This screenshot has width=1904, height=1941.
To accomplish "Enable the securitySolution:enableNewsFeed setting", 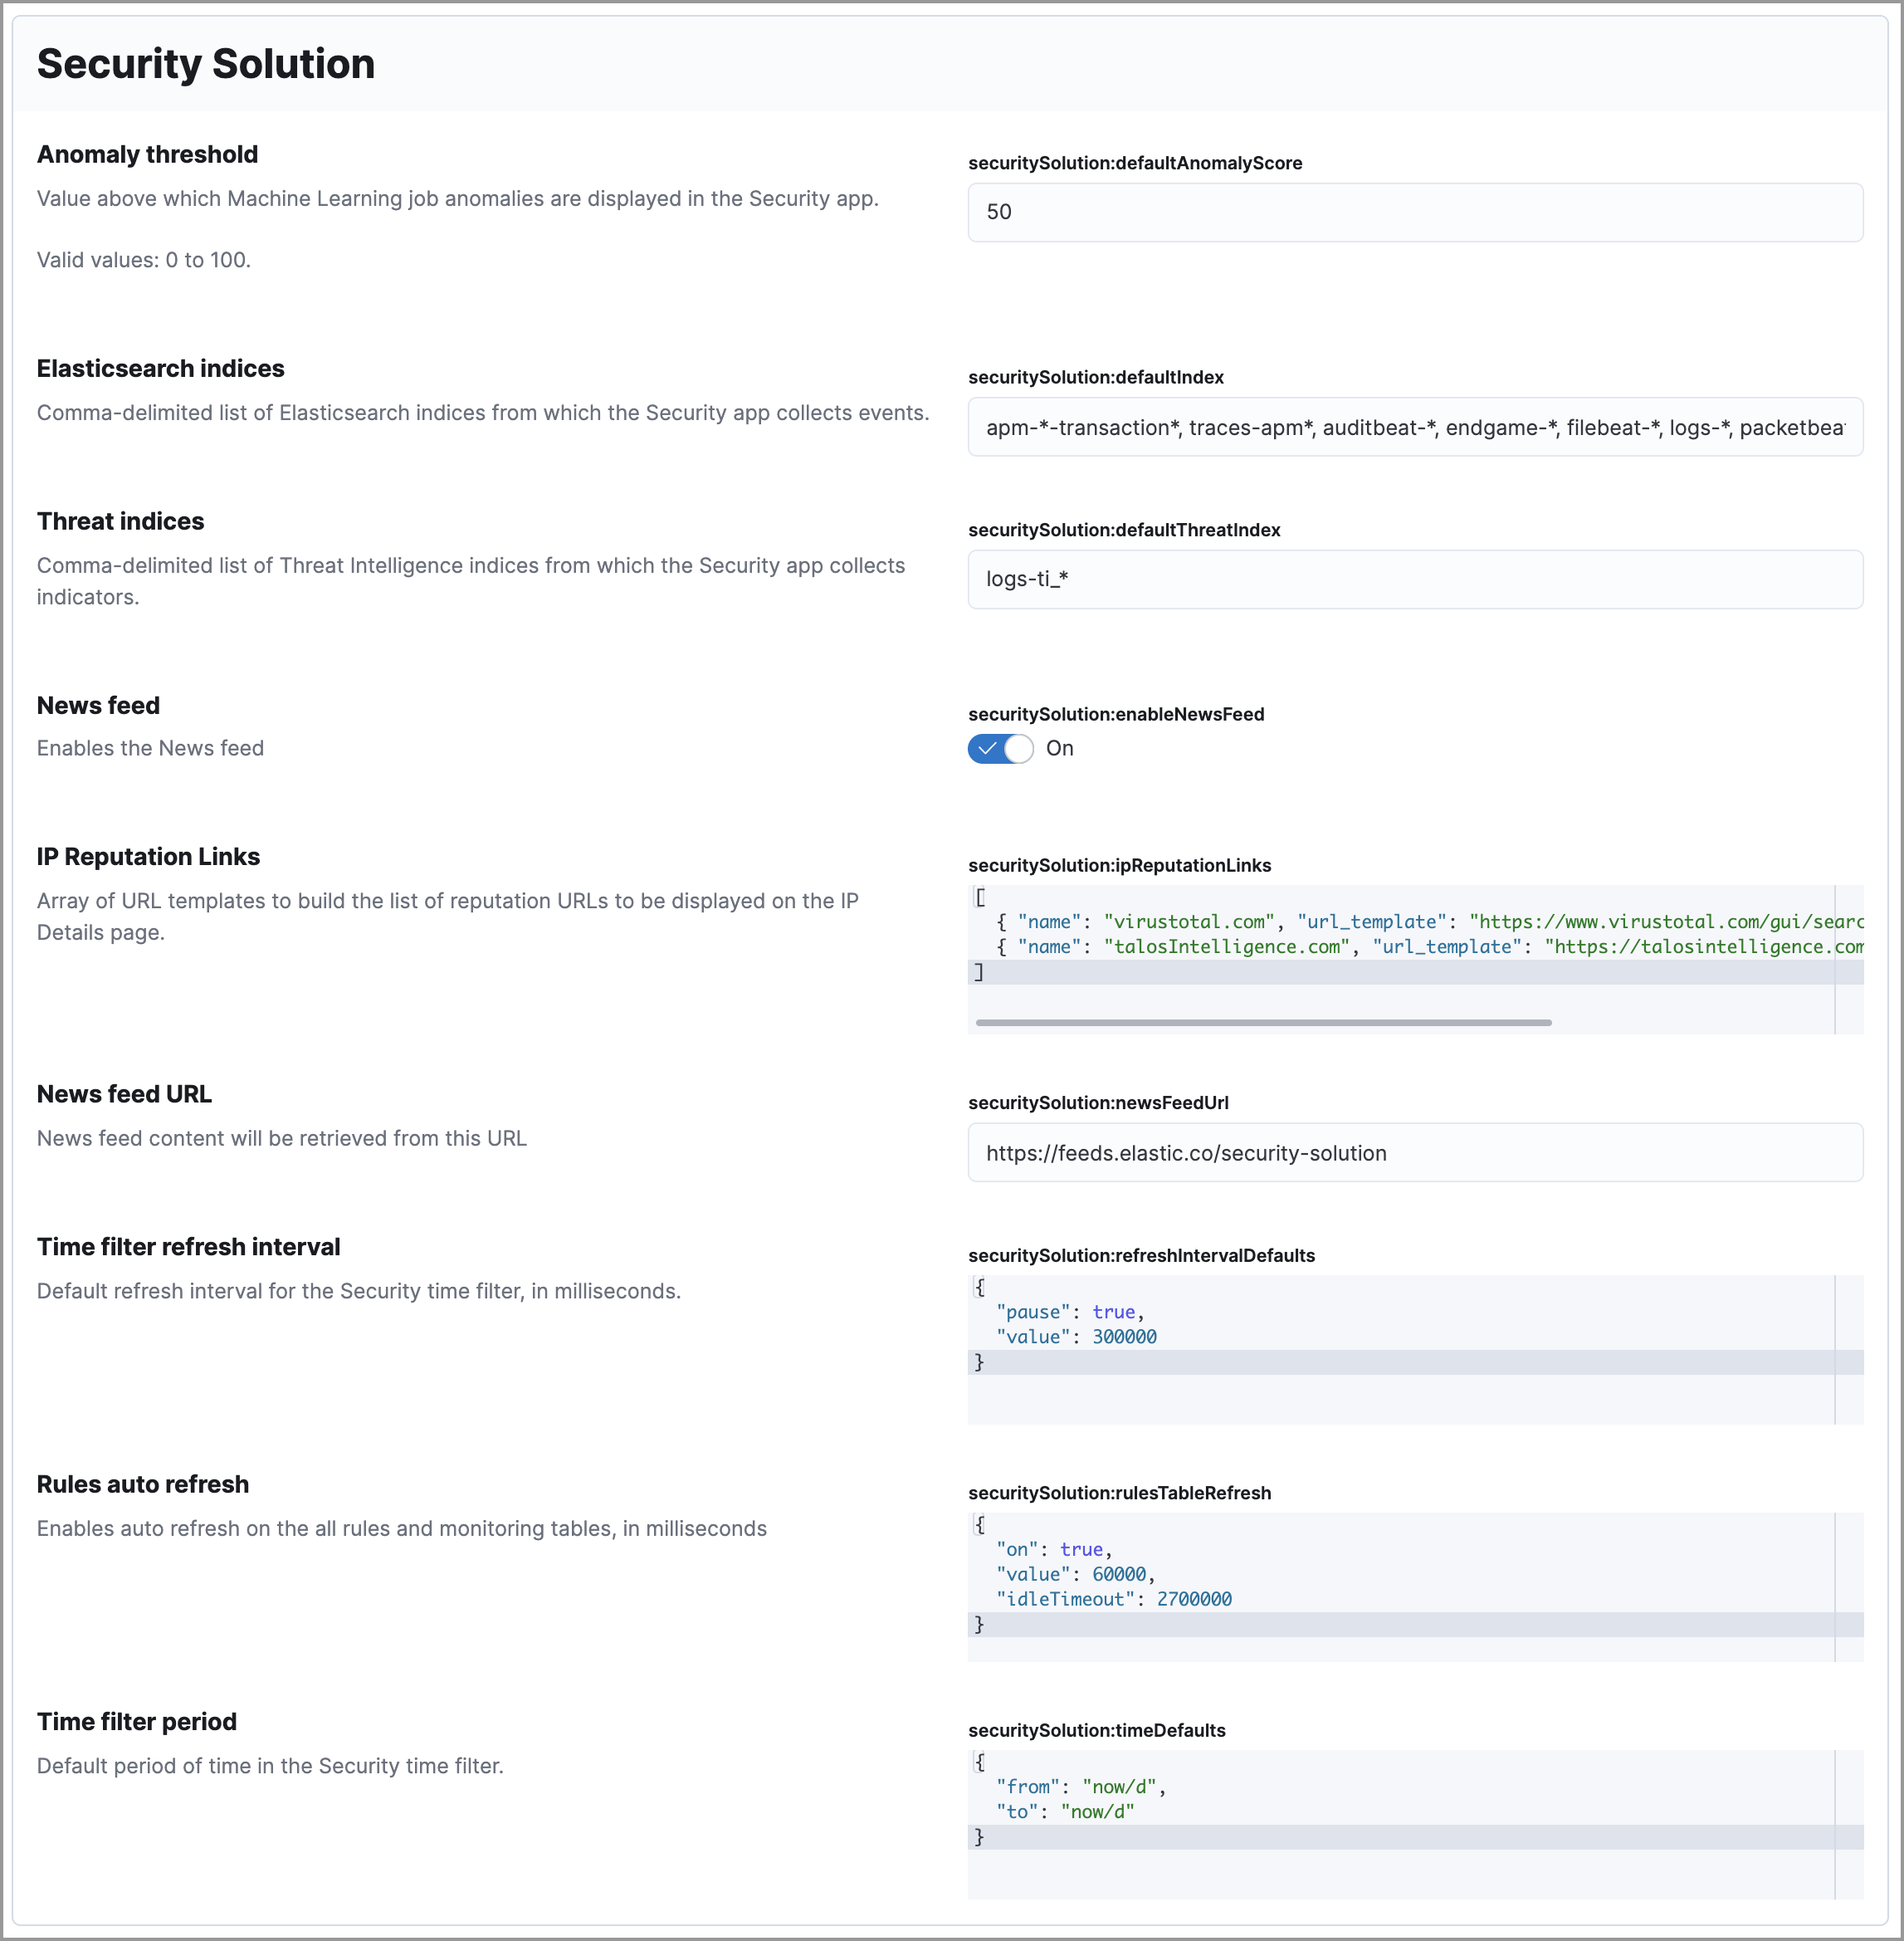I will tap(1000, 748).
